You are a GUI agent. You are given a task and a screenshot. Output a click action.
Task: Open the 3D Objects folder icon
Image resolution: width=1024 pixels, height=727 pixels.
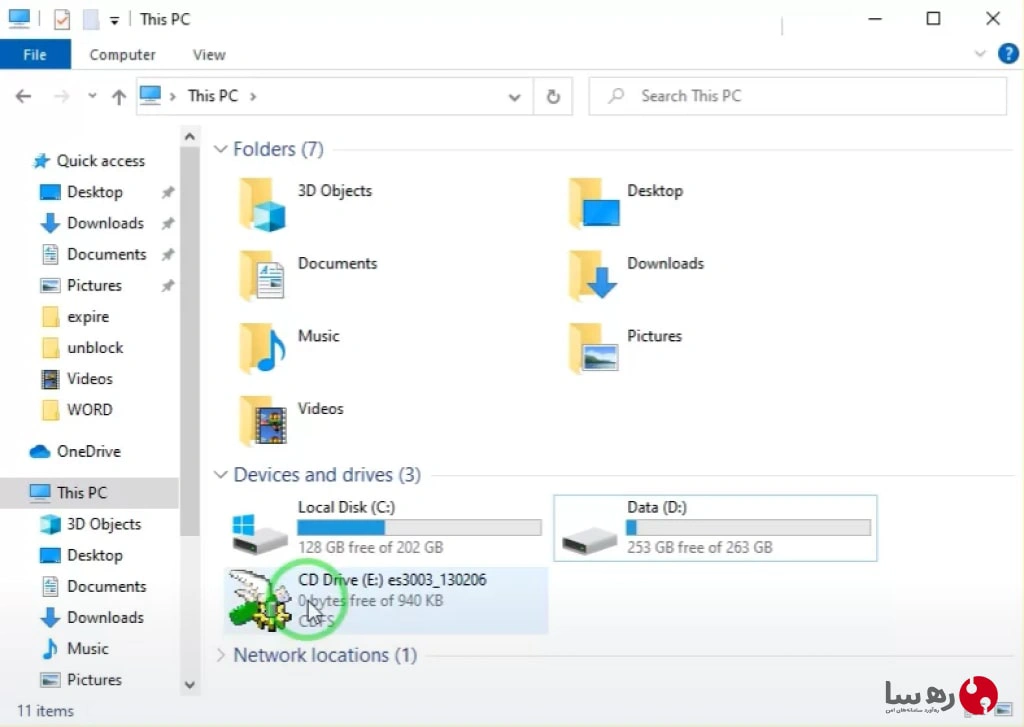point(262,205)
